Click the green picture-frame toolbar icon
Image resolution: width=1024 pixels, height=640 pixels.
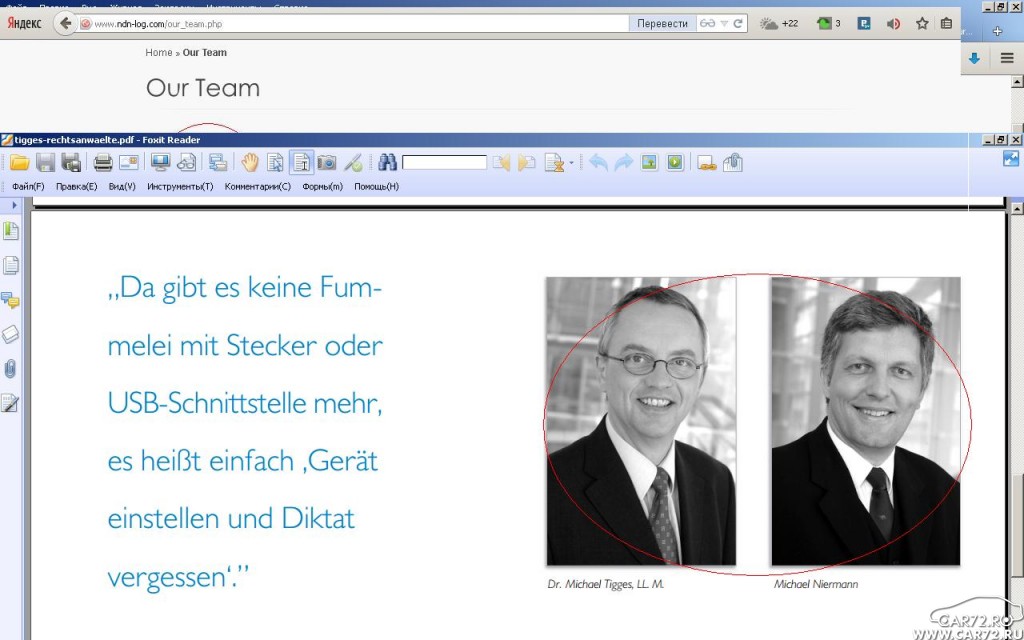[x=649, y=163]
